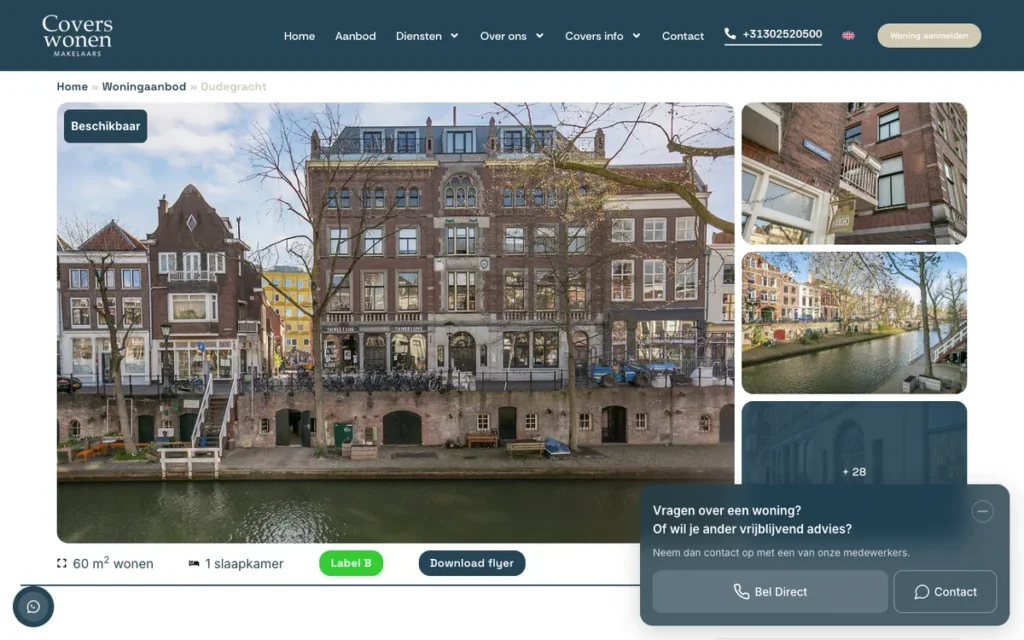The height and width of the screenshot is (640, 1024).
Task: Click the bed icon beside 1 slaapkamer
Action: [x=194, y=563]
